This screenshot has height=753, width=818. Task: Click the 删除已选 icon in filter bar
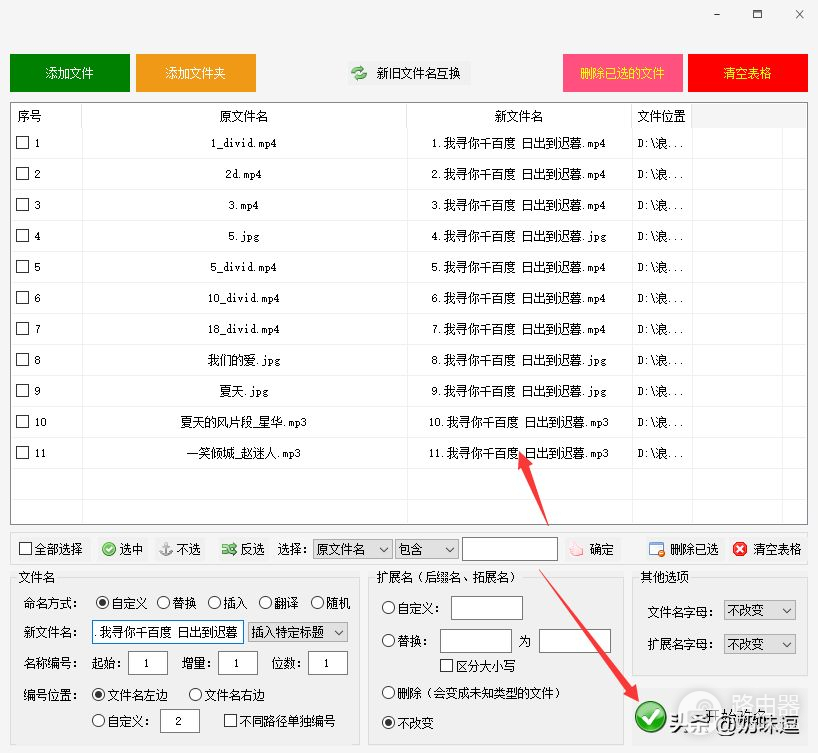coord(656,549)
